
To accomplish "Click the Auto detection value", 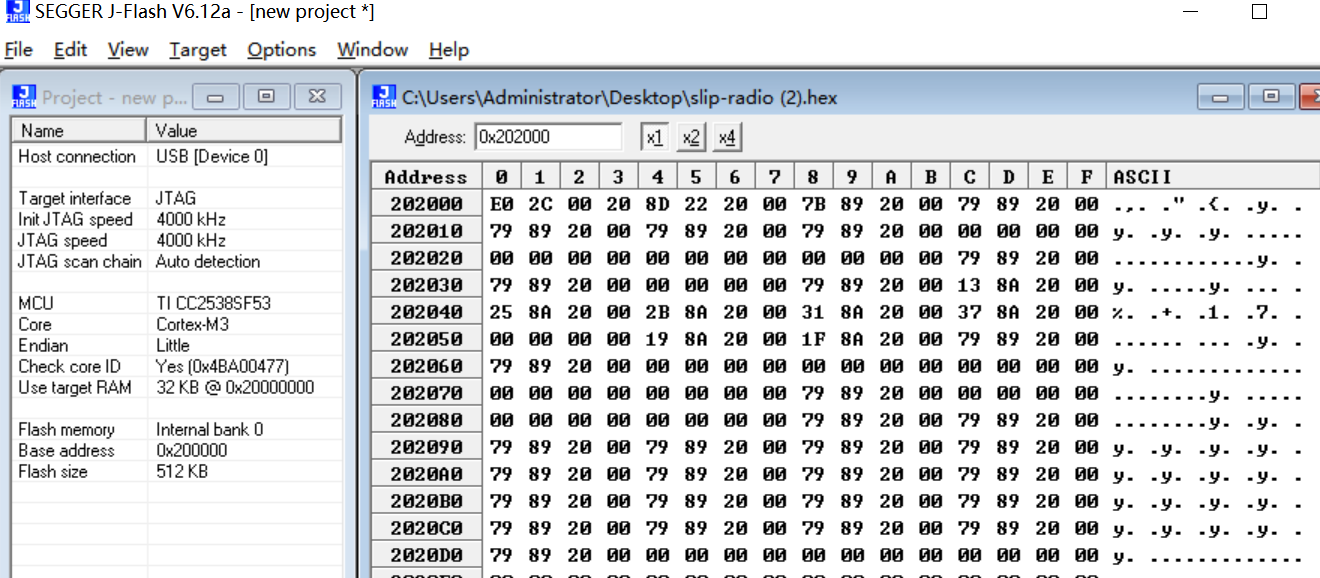I will tap(208, 261).
